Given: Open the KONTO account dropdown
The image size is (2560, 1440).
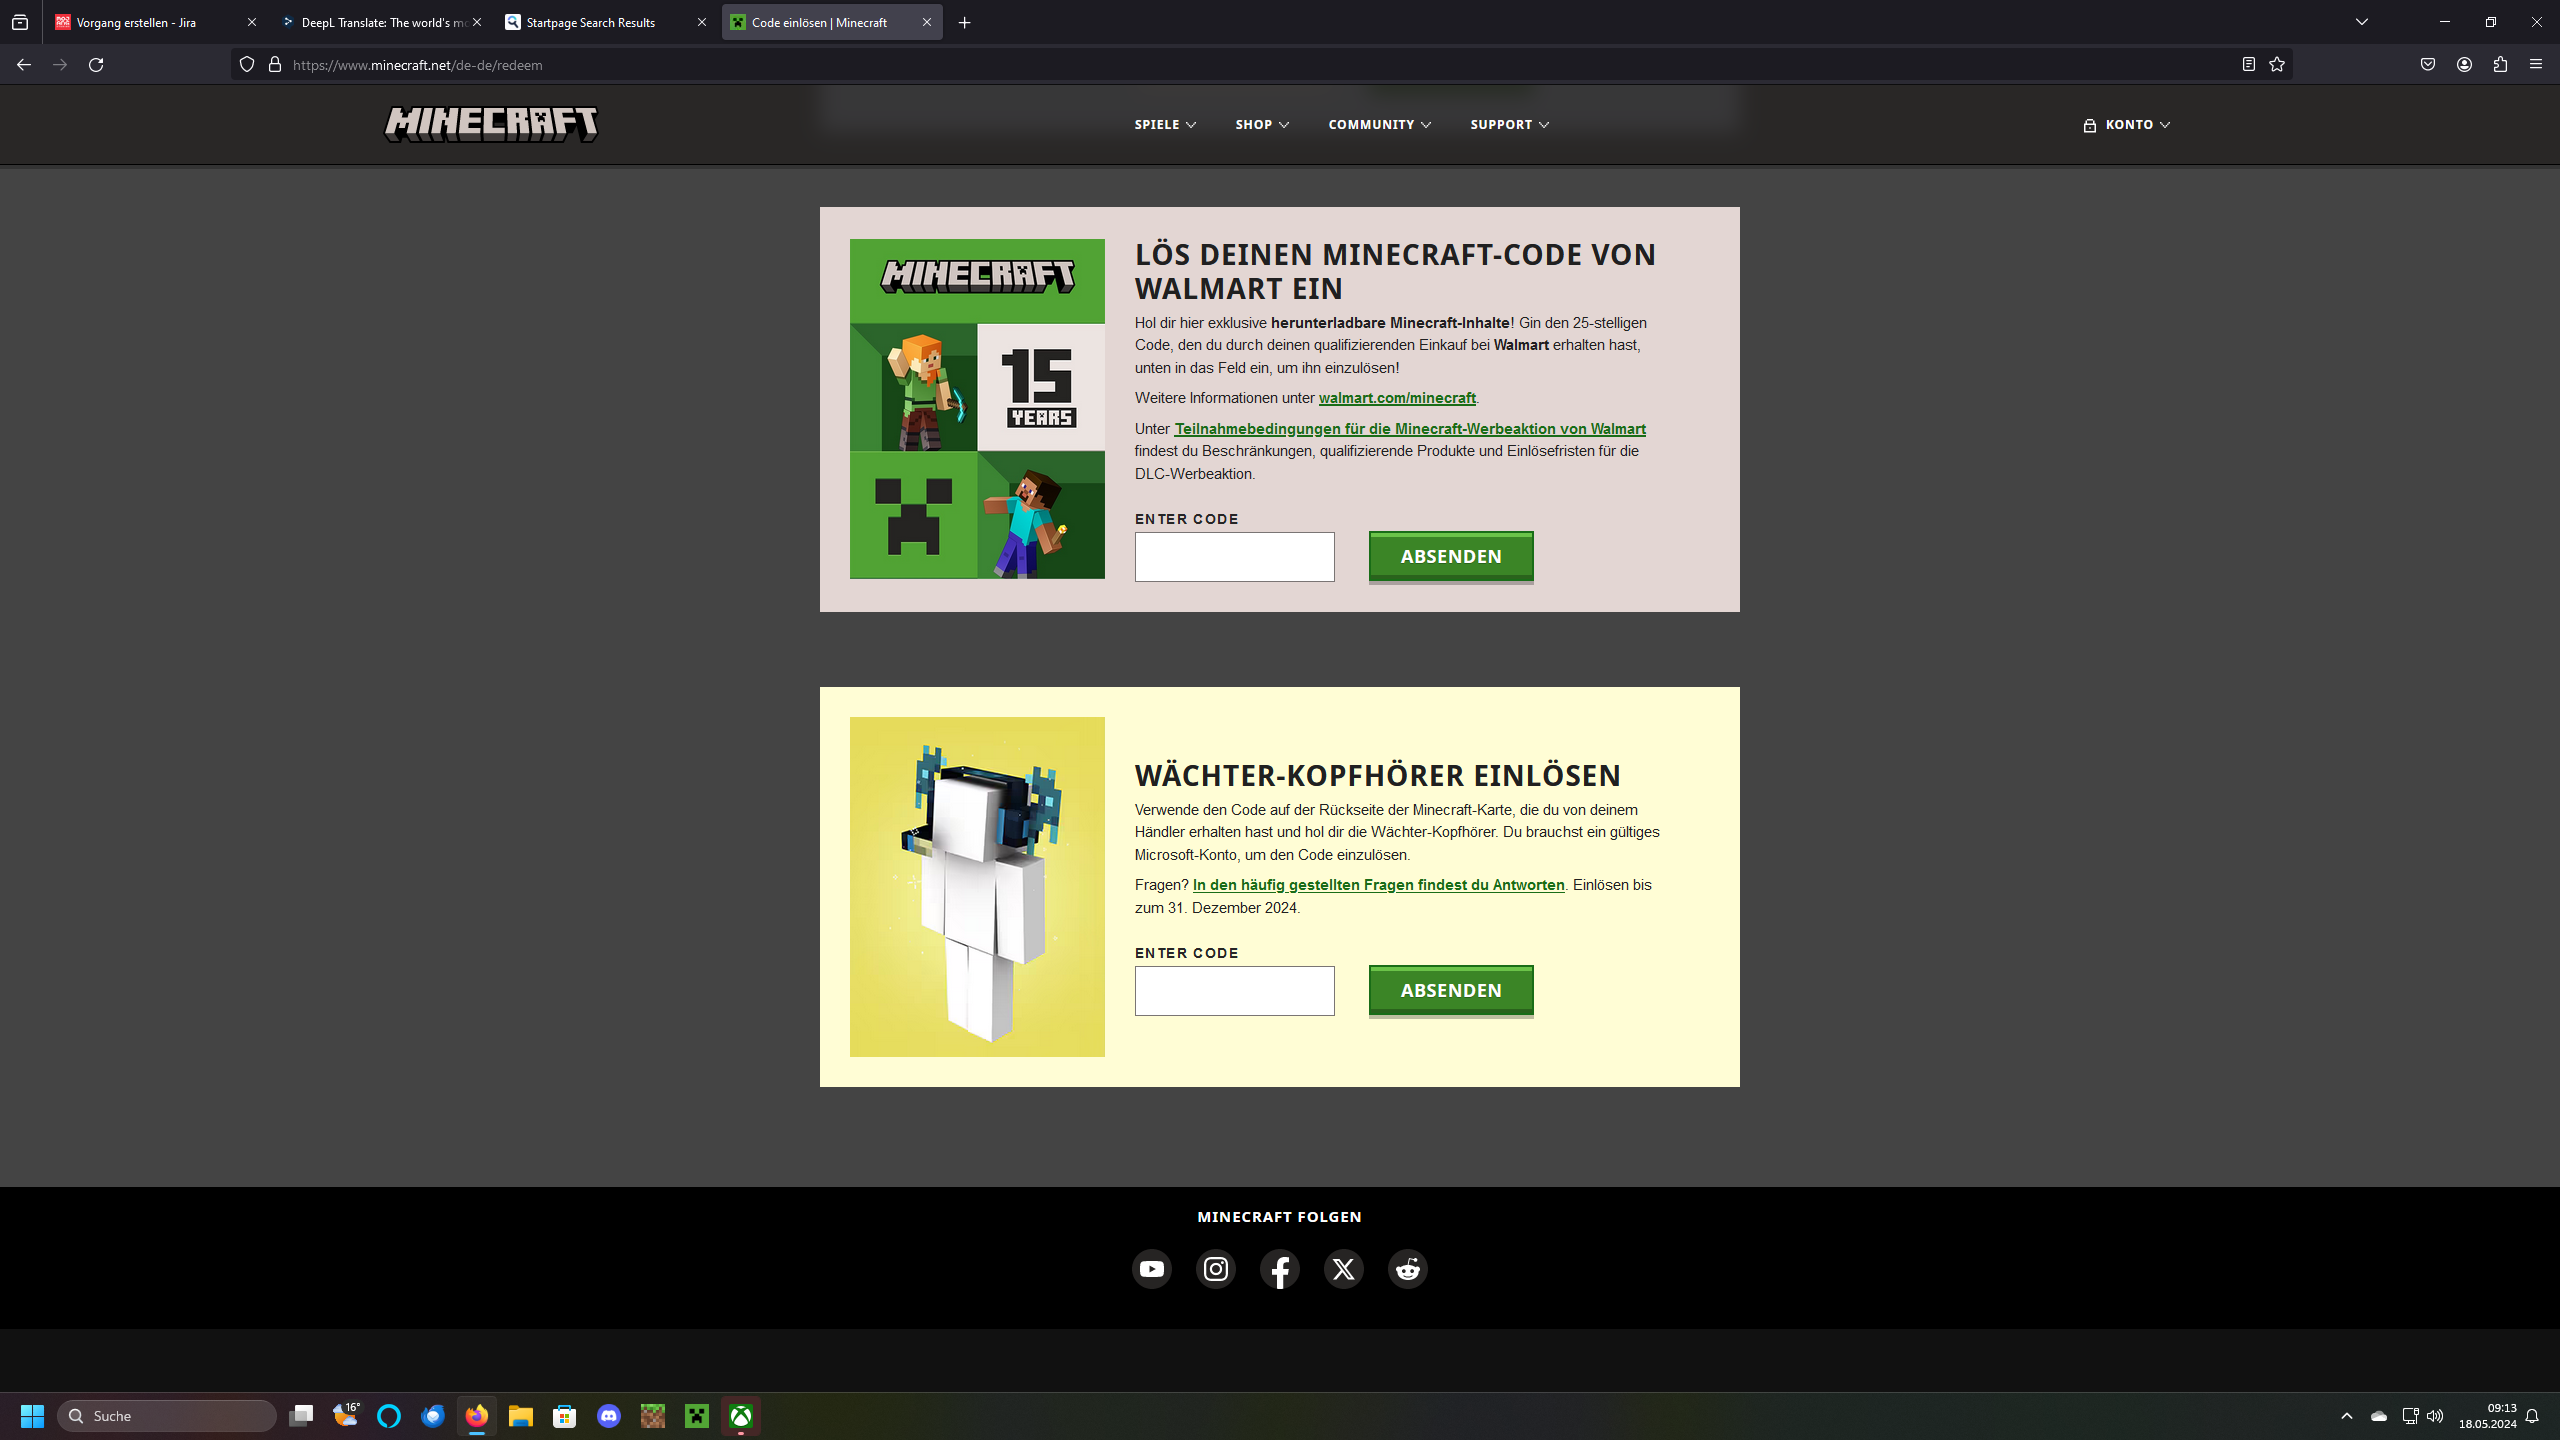Looking at the screenshot, I should (x=2127, y=125).
